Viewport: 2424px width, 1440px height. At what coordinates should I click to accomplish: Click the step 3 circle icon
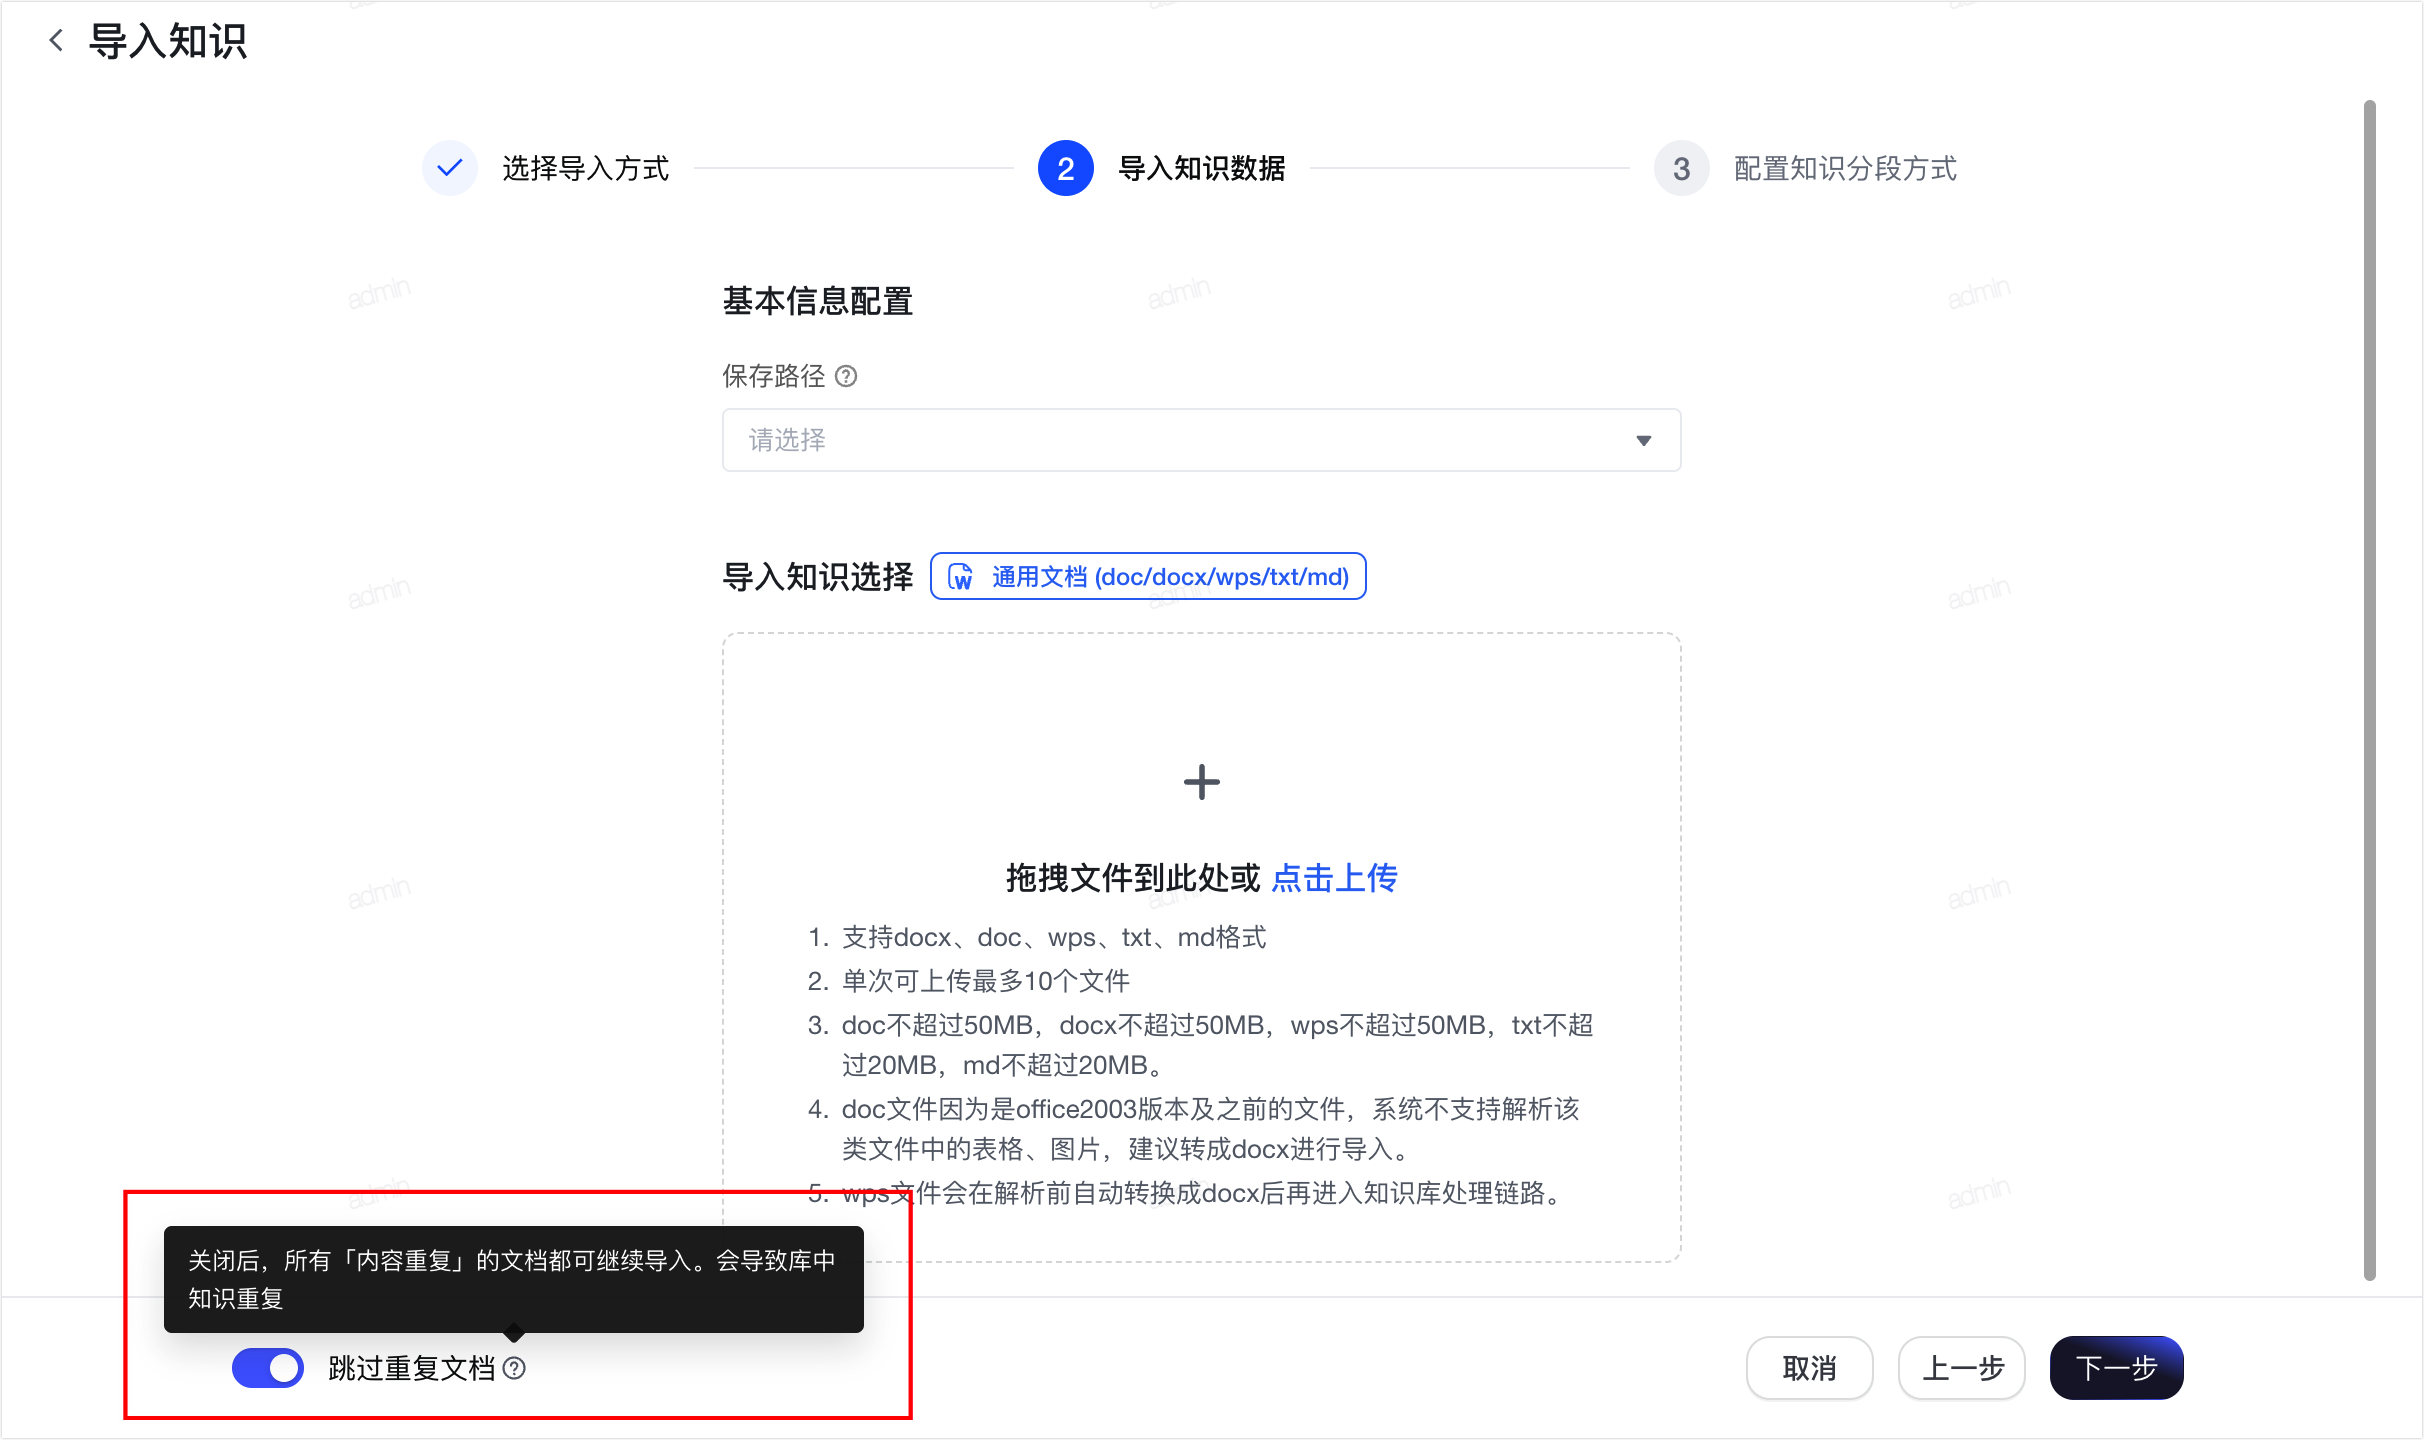pos(1681,168)
